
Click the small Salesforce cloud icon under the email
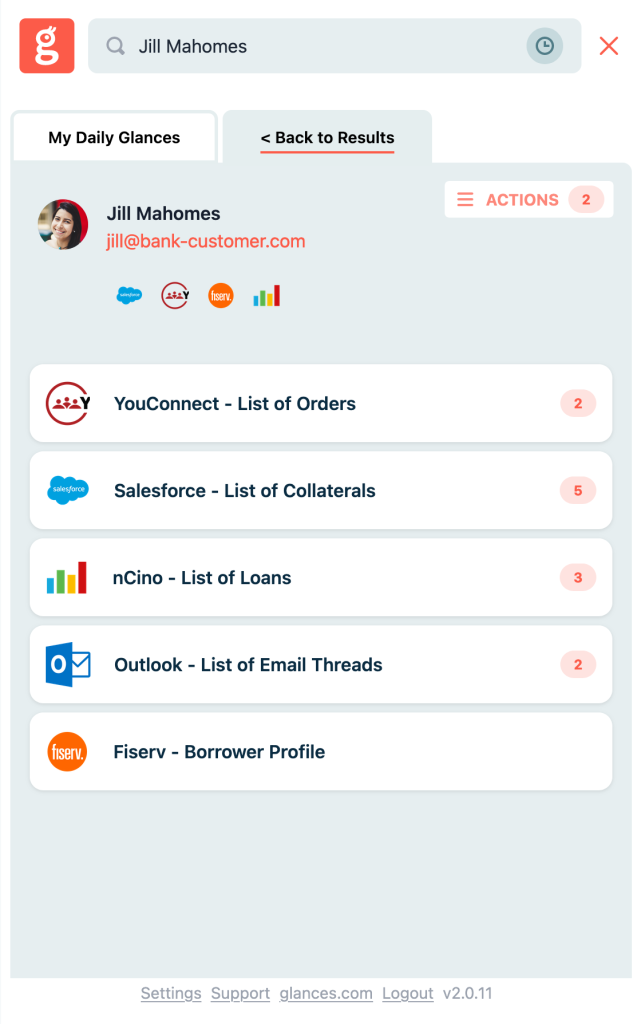pos(129,295)
